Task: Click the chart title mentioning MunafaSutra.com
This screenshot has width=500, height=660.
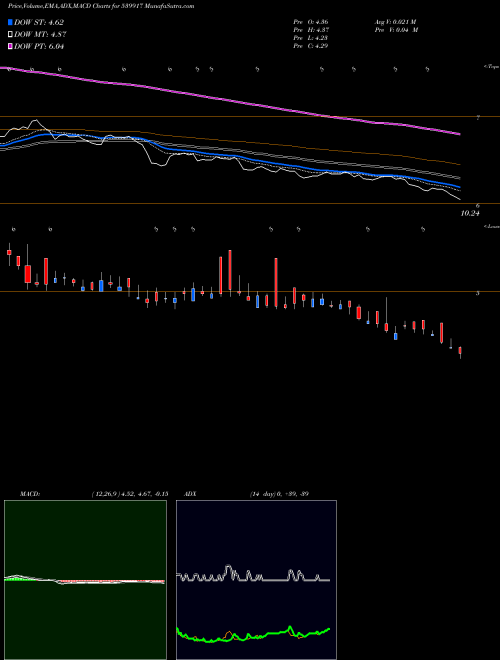Action: (101, 6)
